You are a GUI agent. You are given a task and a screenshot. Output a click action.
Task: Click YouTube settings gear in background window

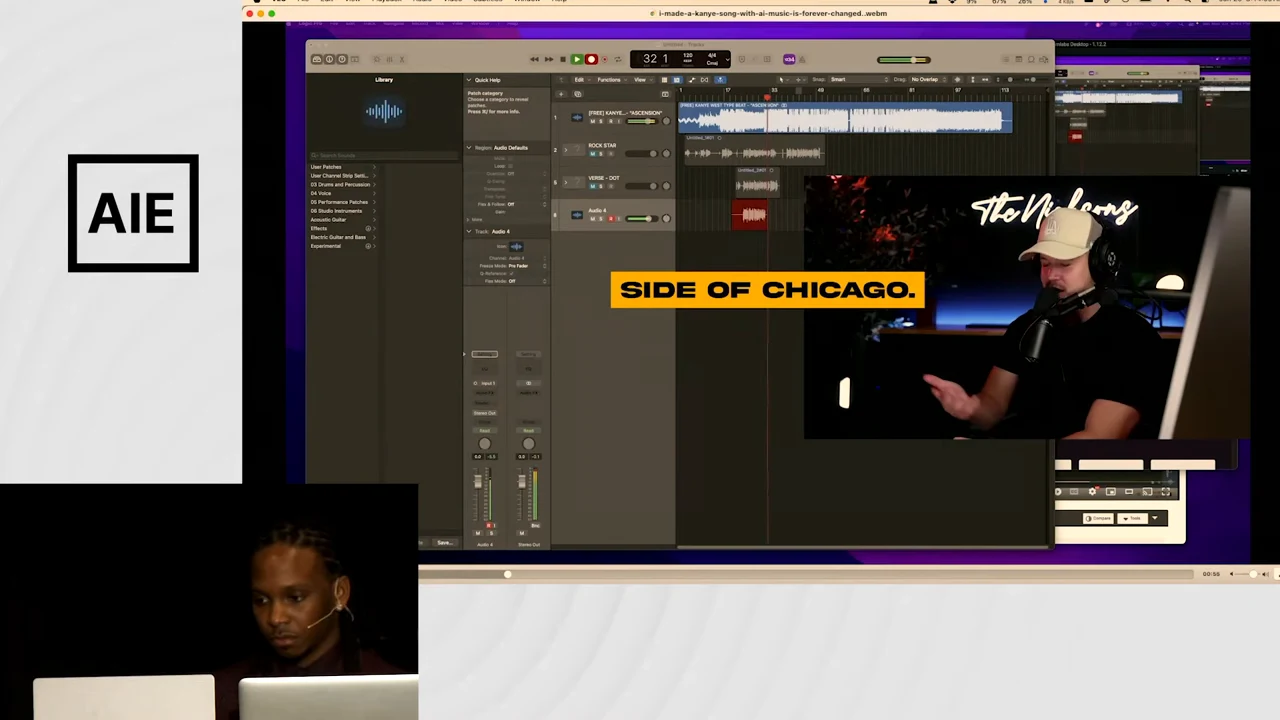point(1092,491)
